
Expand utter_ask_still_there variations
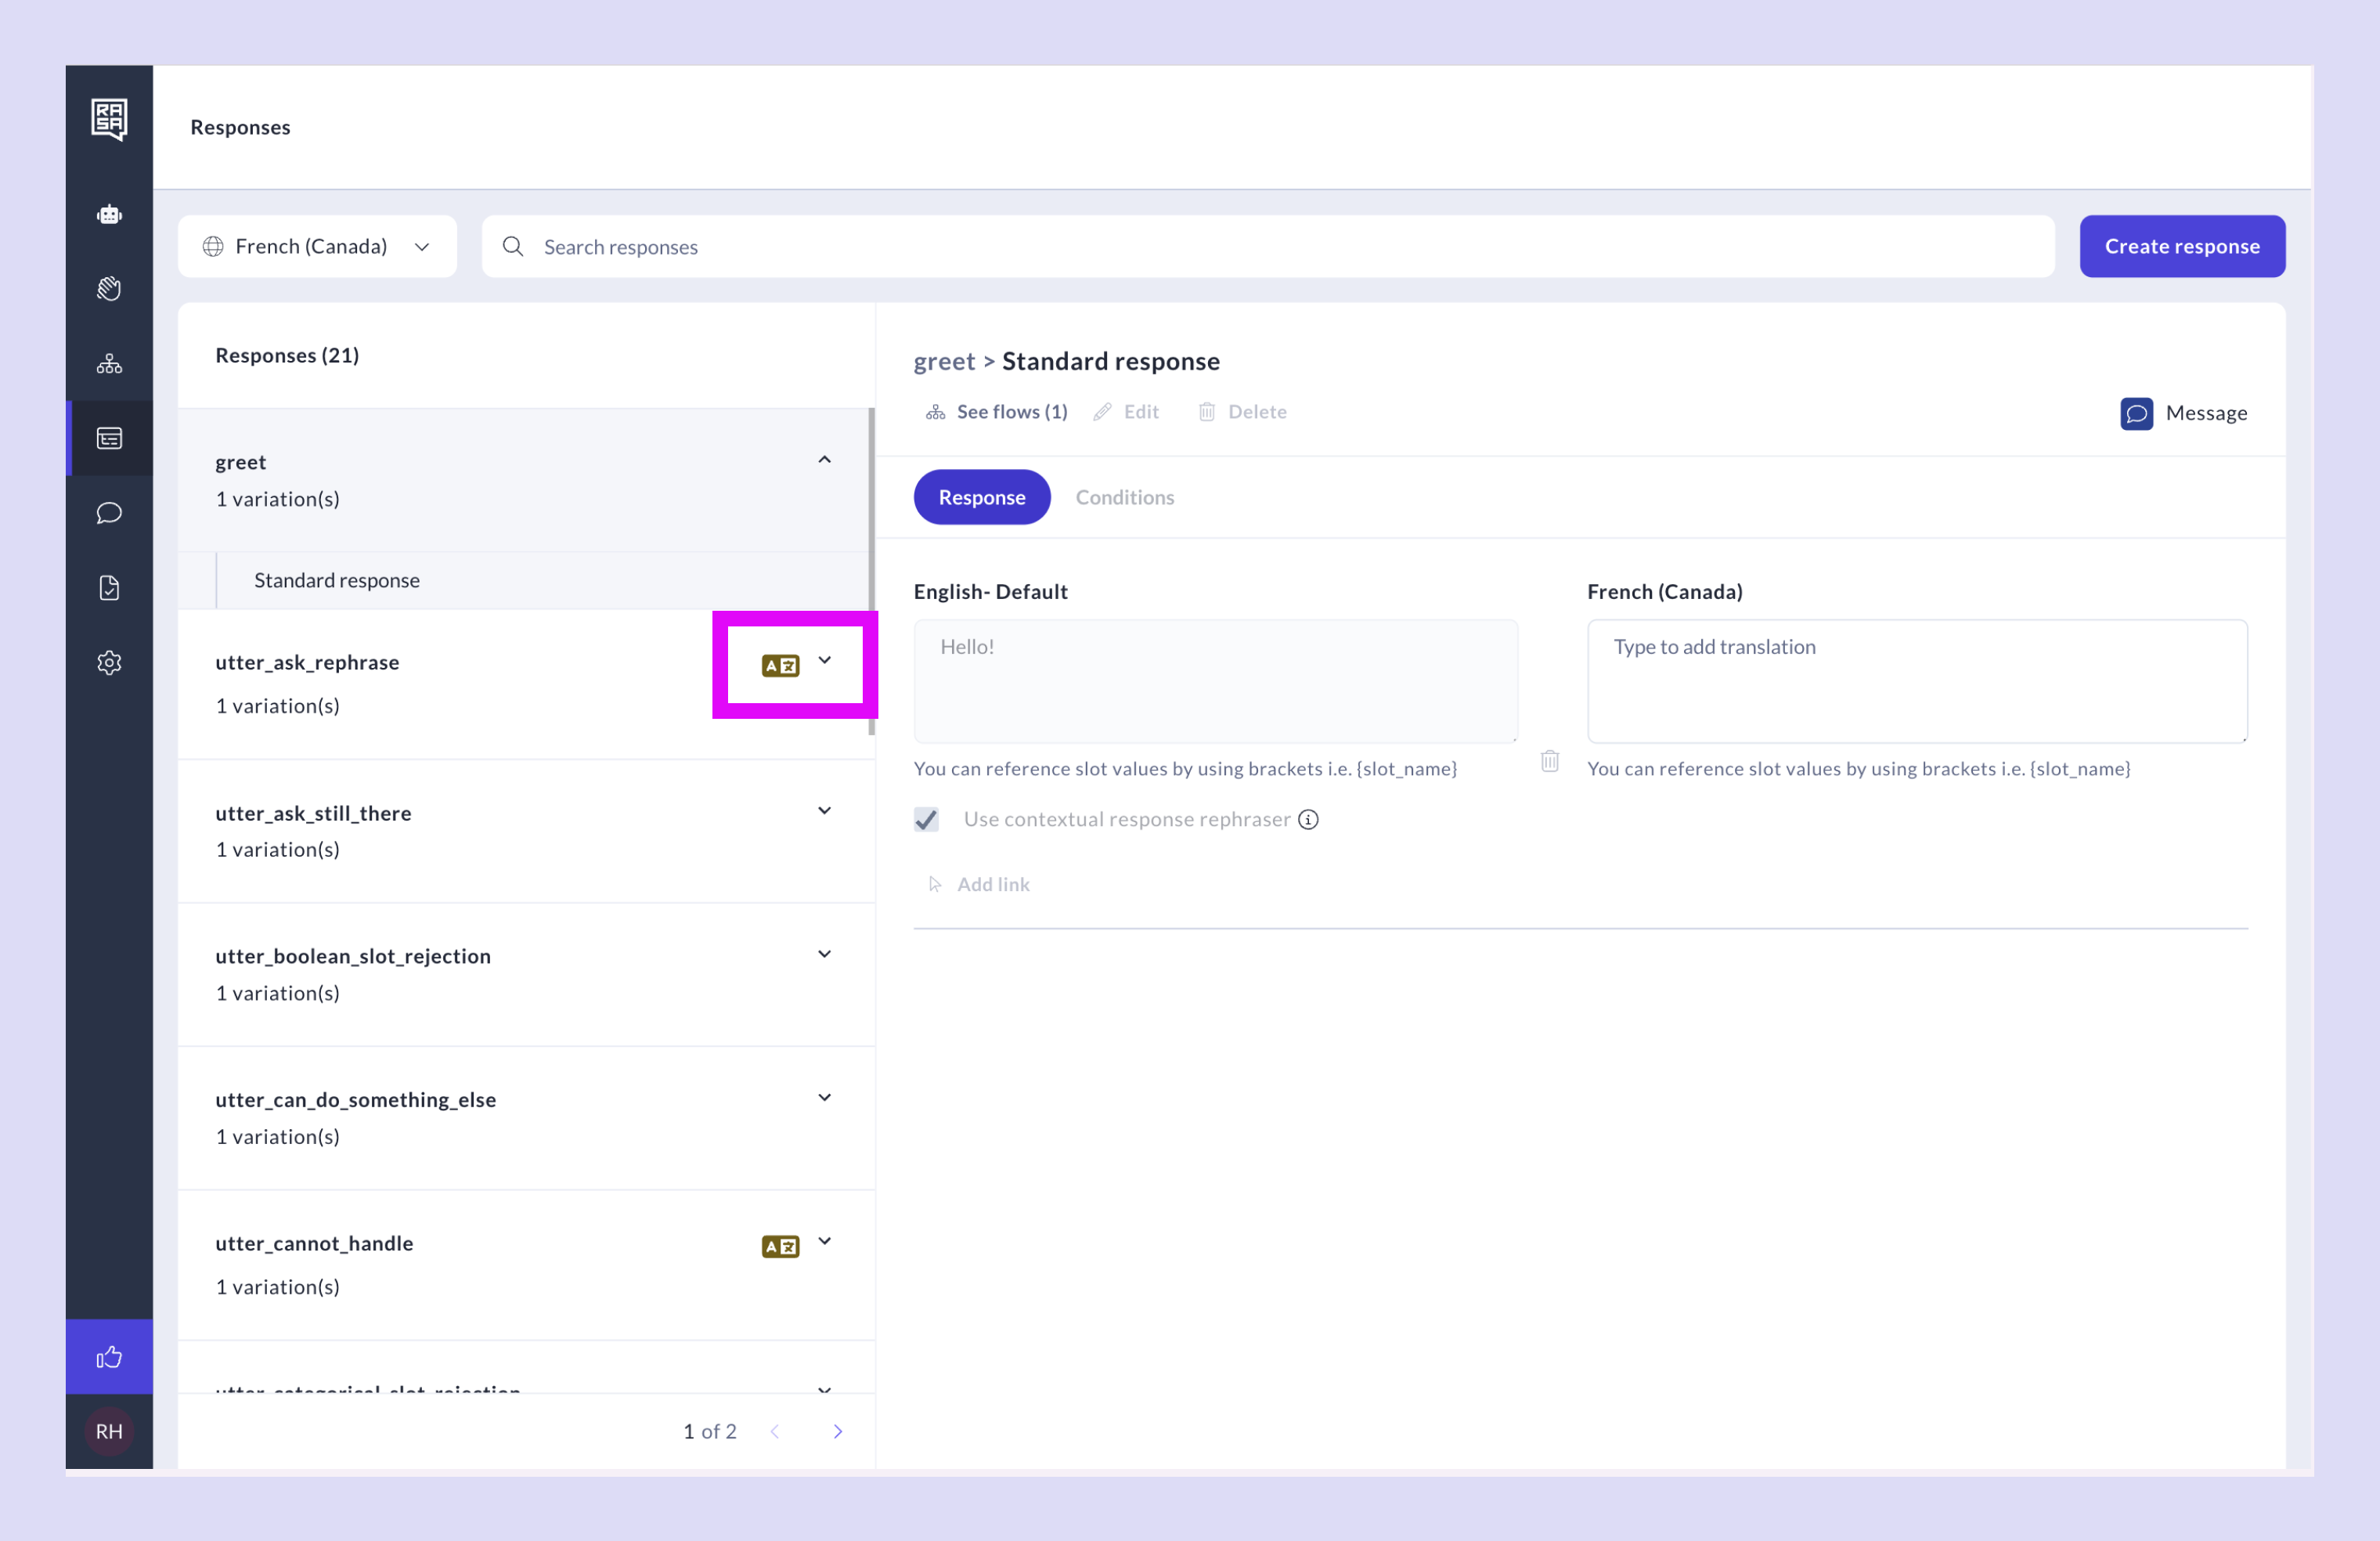[824, 810]
